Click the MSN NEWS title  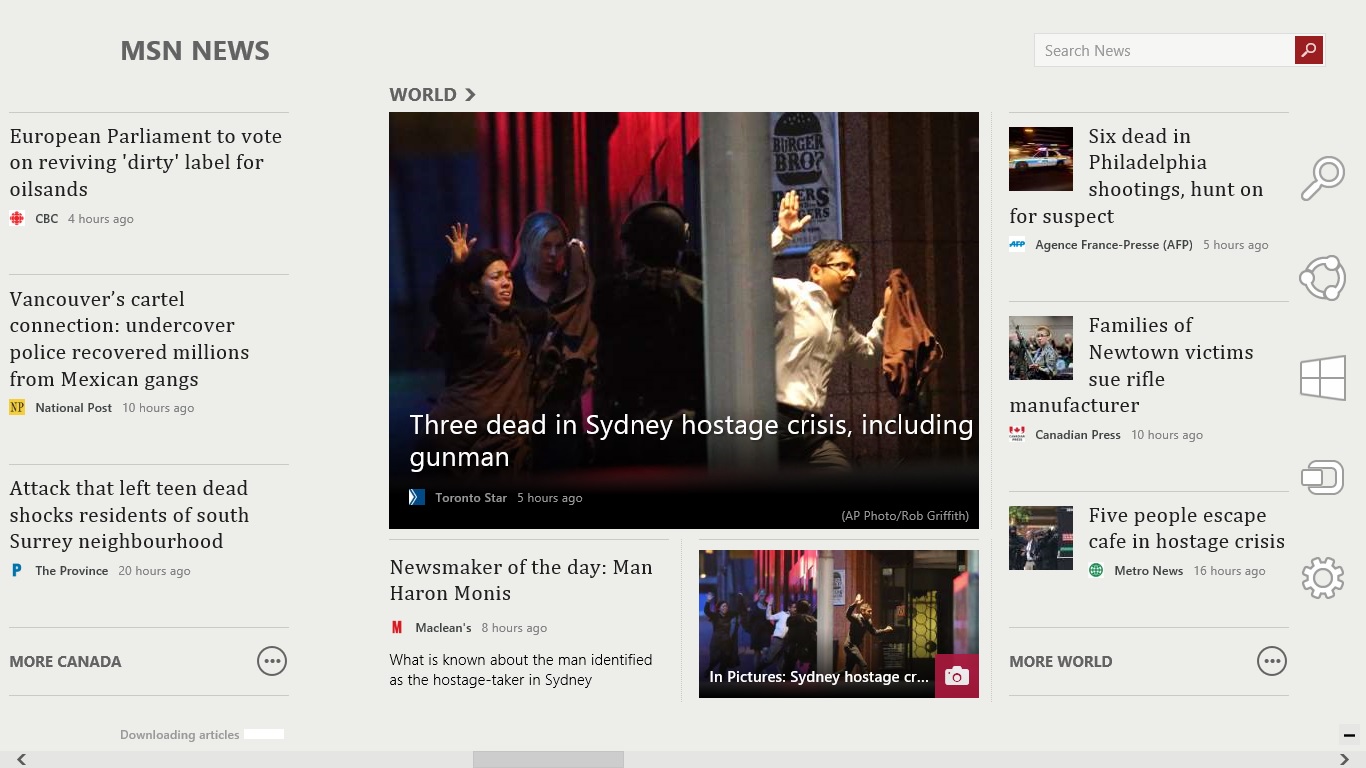point(195,51)
